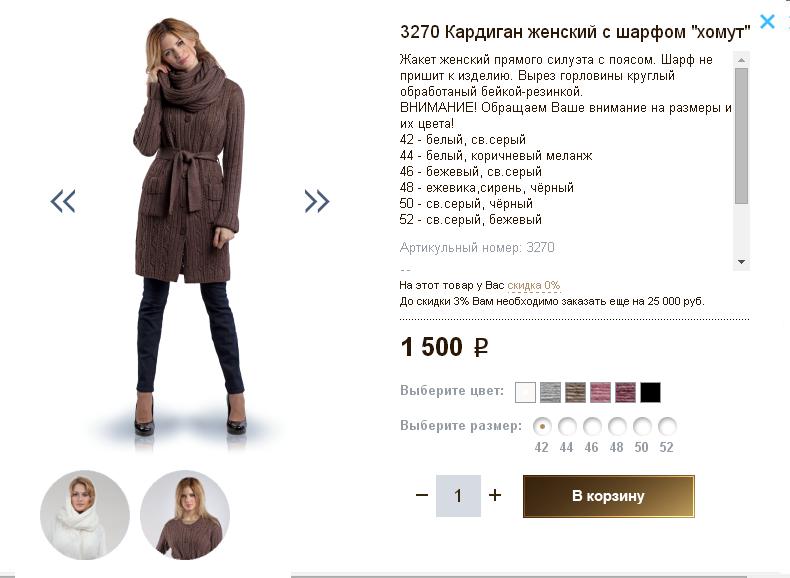Choose the light gray color swatch
This screenshot has width=790, height=578.
point(550,392)
